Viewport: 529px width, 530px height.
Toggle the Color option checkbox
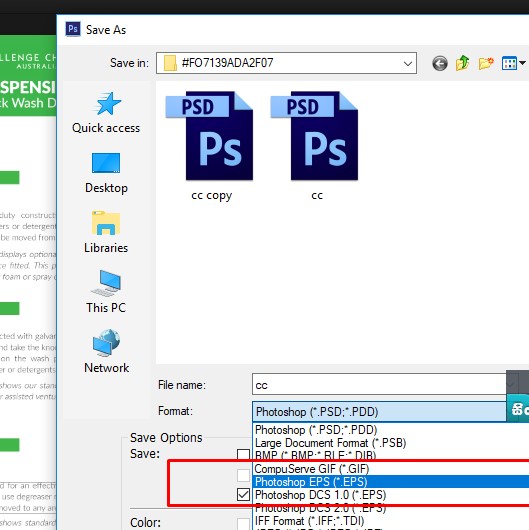243,524
